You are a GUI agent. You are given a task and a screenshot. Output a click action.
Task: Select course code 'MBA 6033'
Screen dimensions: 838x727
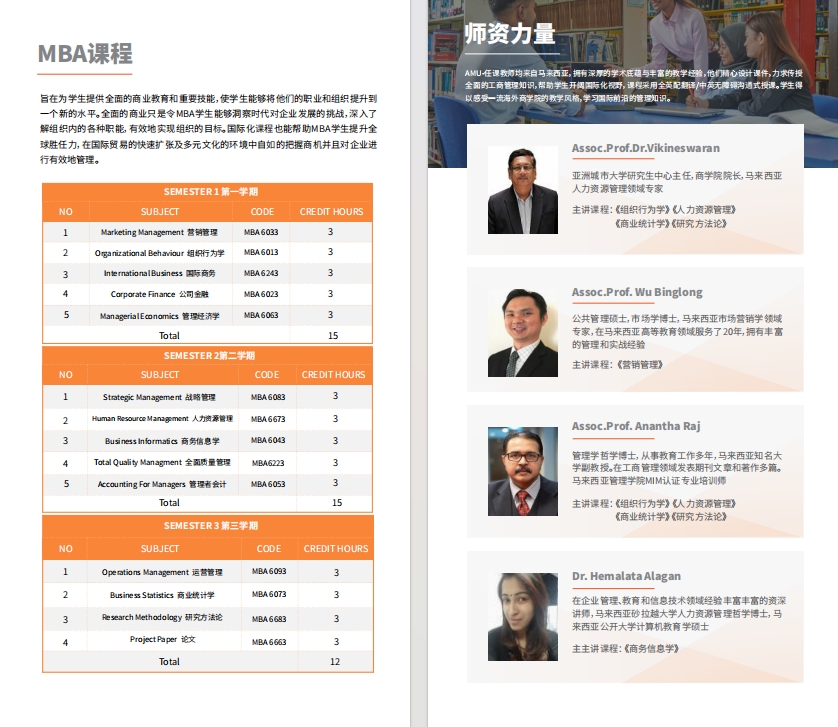point(261,232)
